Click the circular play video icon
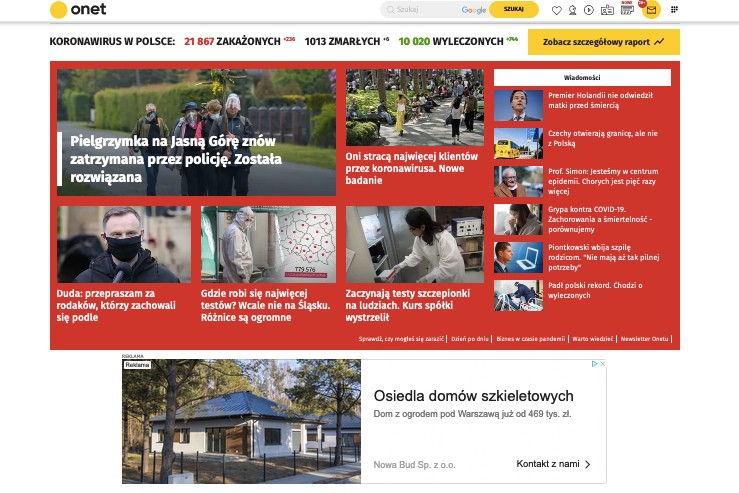This screenshot has width=739, height=493. pos(589,10)
